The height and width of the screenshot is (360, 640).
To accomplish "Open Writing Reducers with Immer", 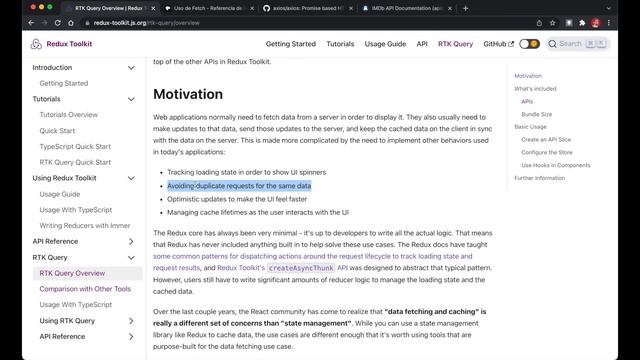I will point(85,225).
